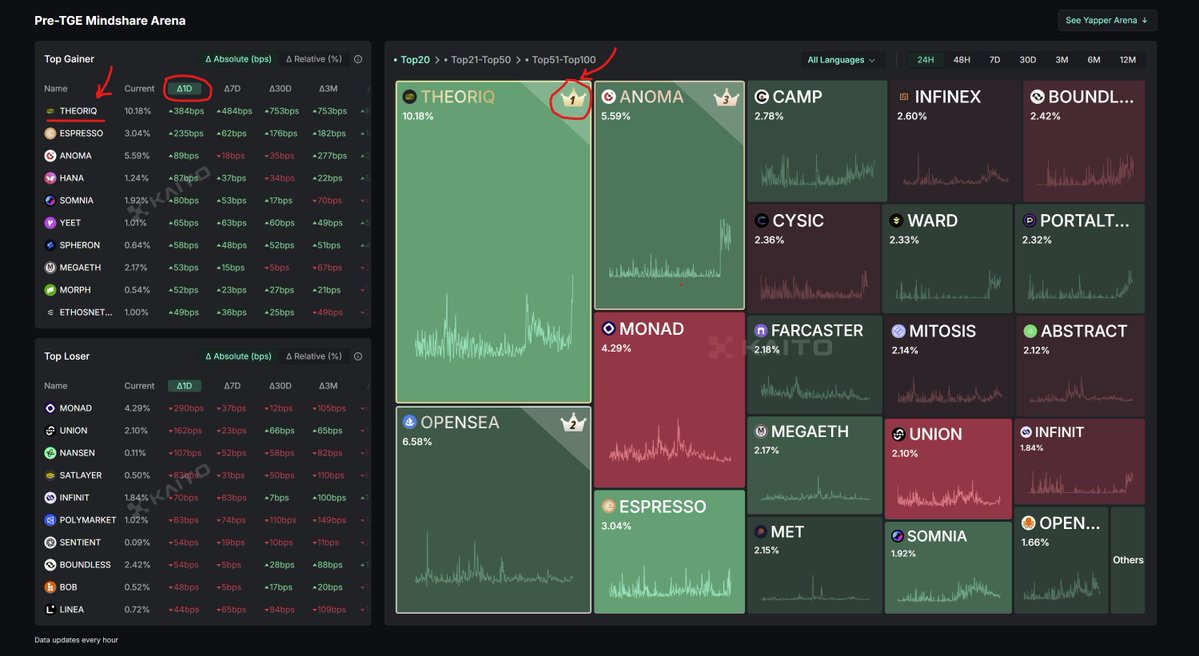Open the ESPRESSO treemap tile chart
Viewport: 1199px width, 656px height.
pyautogui.click(x=669, y=583)
